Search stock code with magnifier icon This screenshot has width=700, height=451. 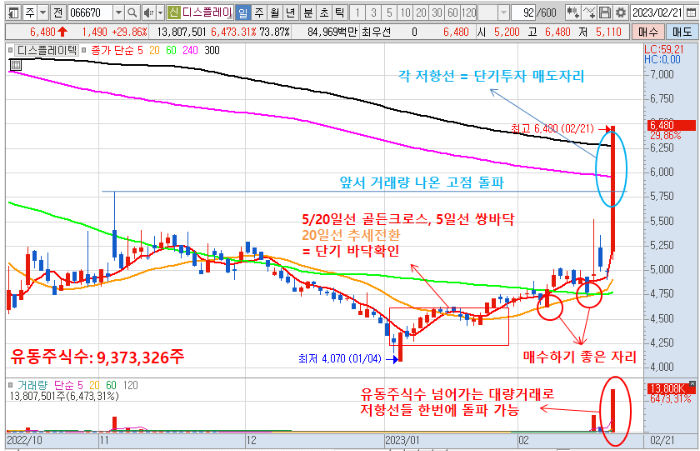point(132,13)
